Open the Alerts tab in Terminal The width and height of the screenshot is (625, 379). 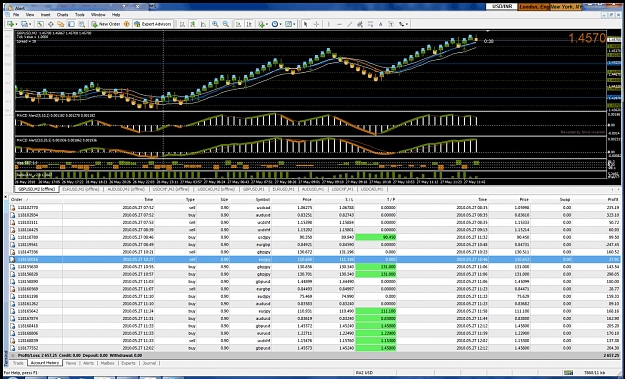click(88, 363)
